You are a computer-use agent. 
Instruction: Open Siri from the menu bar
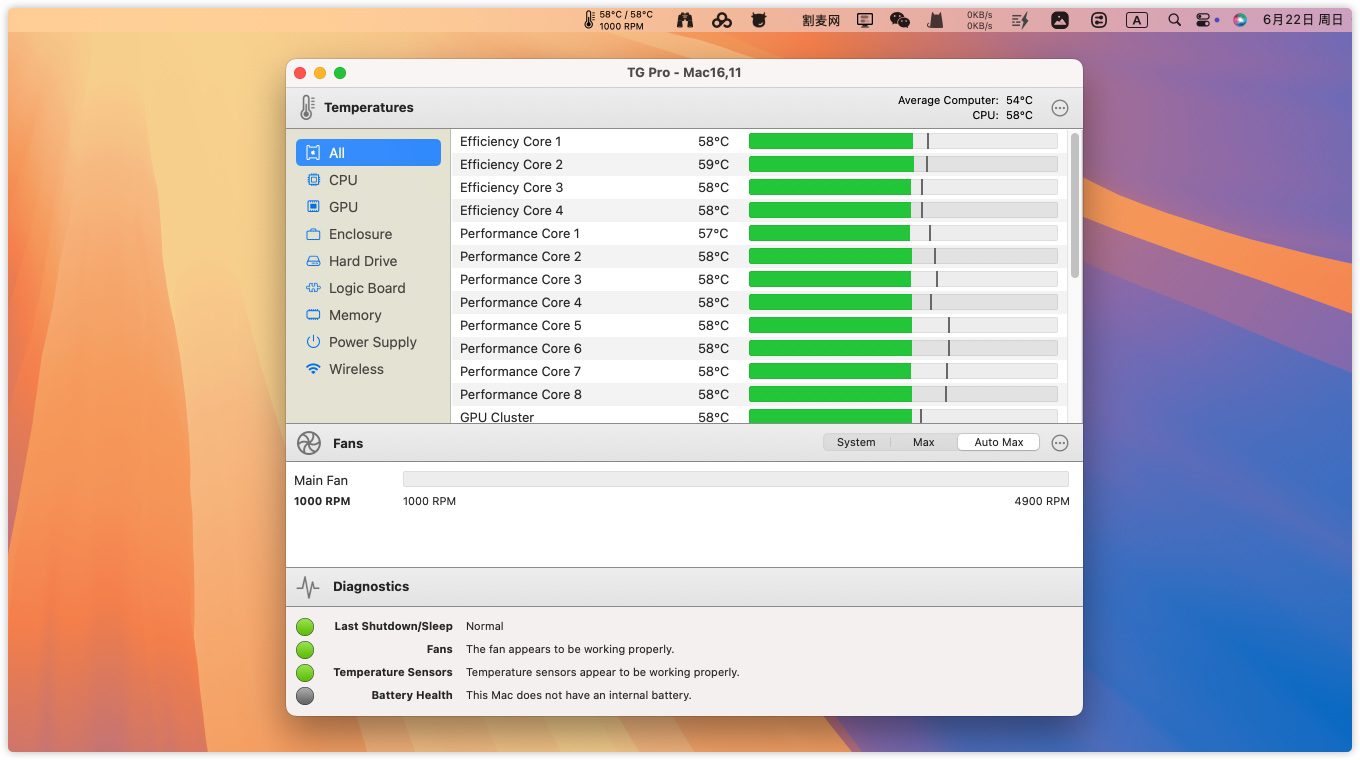coord(1240,20)
